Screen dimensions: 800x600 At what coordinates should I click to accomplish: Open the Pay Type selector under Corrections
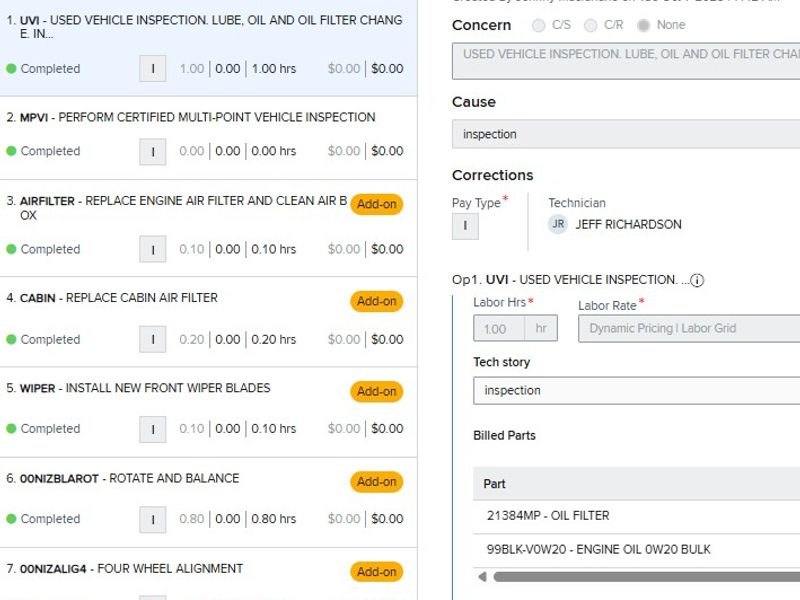pos(465,226)
